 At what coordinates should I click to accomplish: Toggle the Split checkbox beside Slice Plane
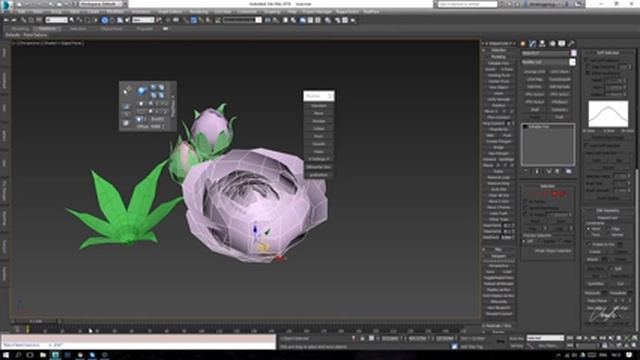click(612, 269)
